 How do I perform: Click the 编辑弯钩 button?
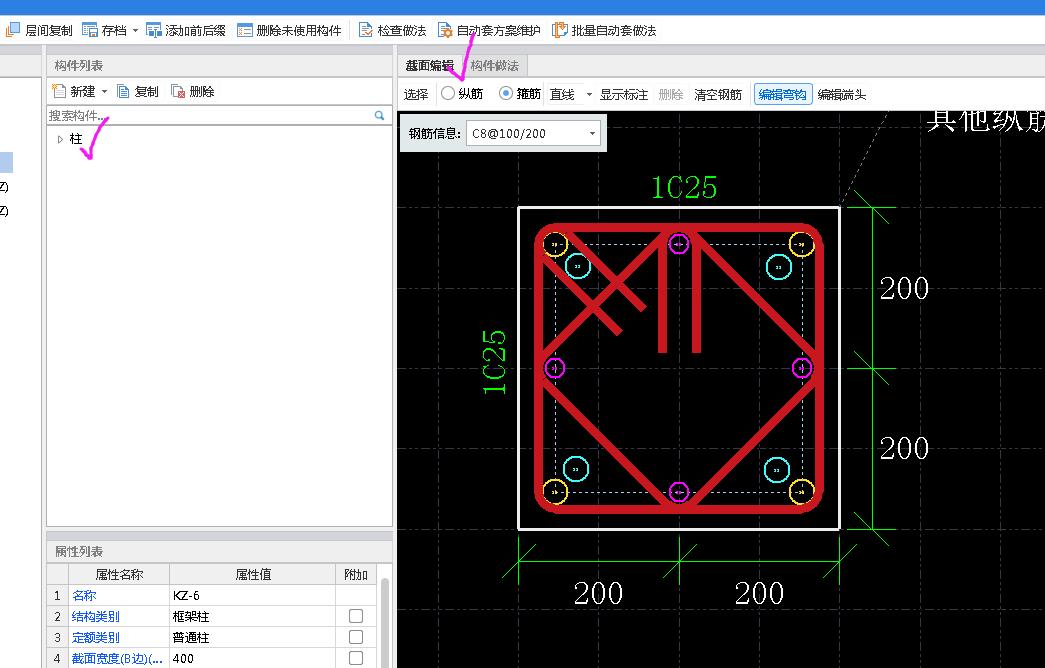(782, 94)
